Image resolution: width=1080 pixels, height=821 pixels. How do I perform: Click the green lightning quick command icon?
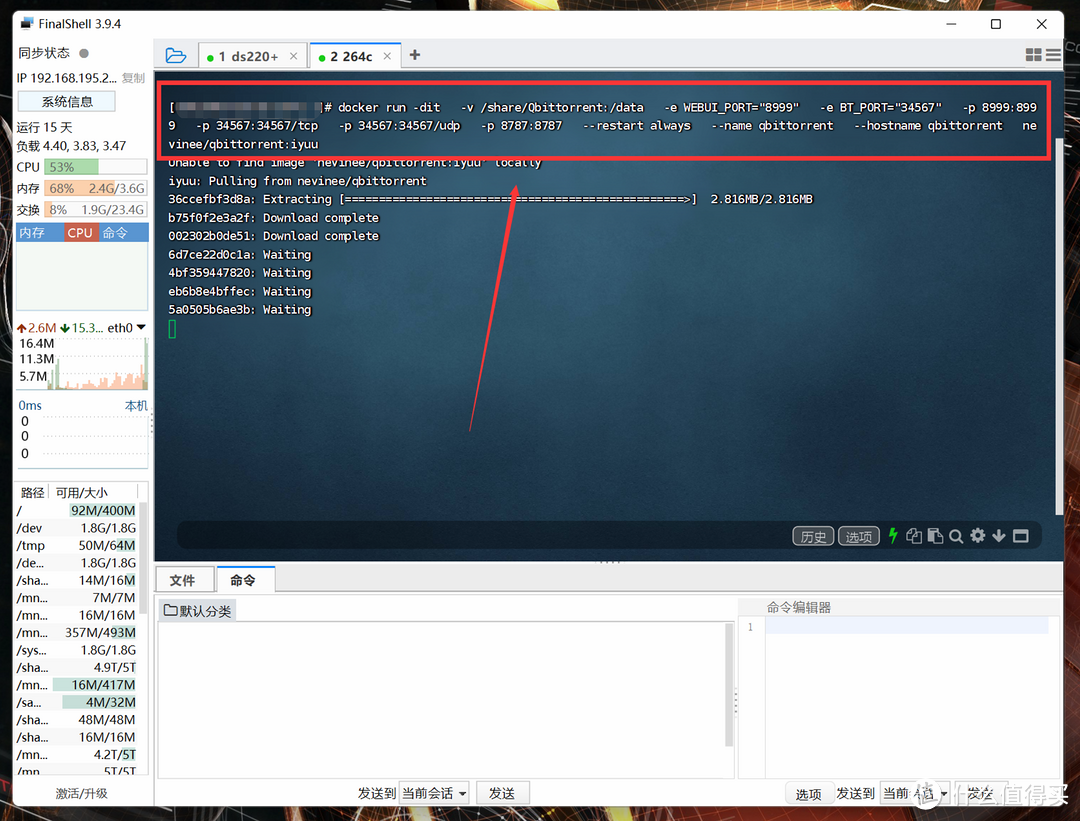tap(893, 536)
